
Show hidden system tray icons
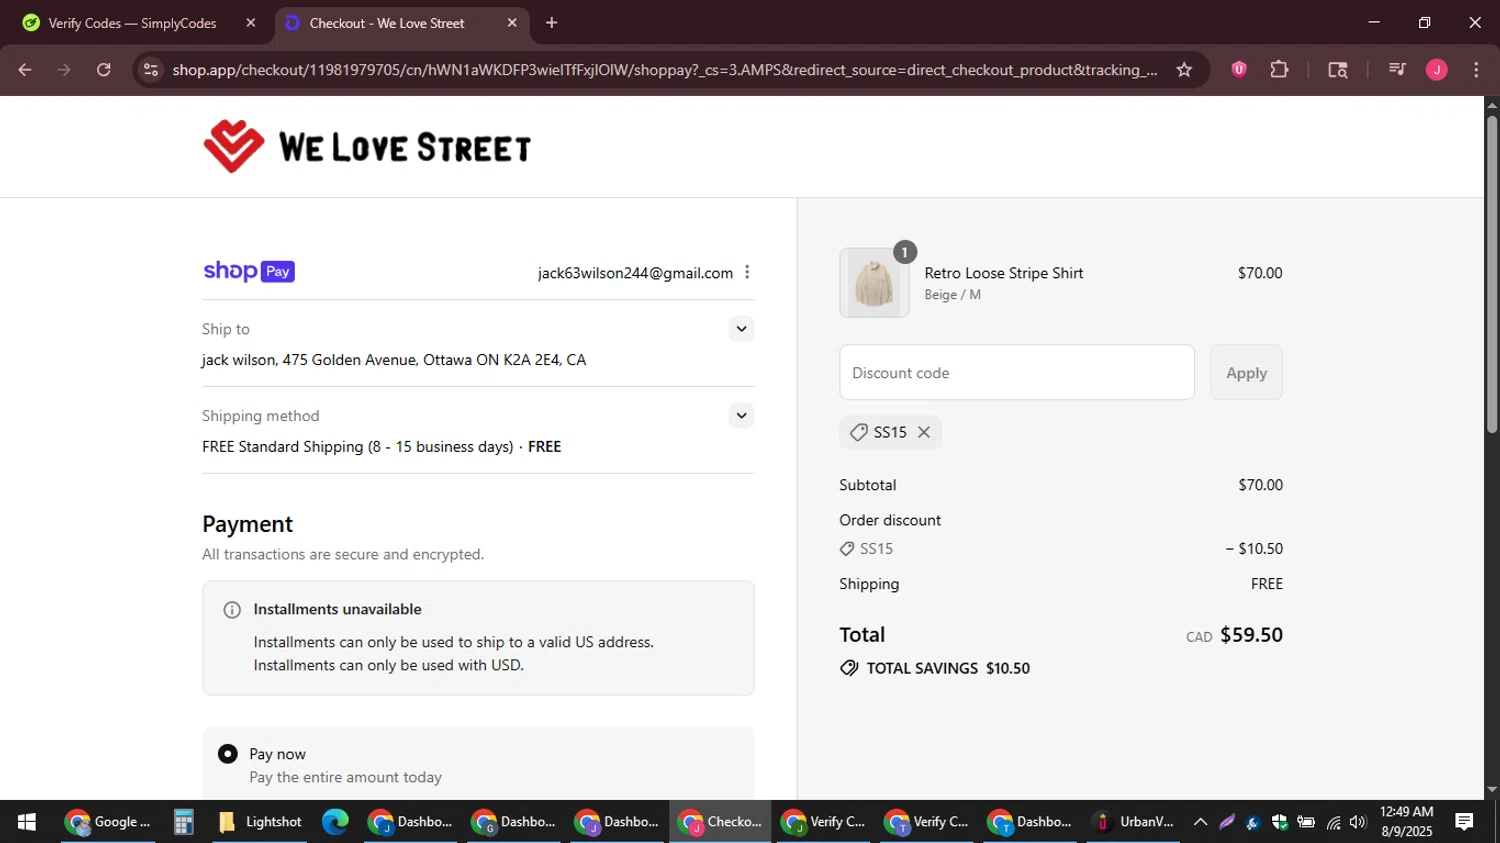tap(1201, 822)
